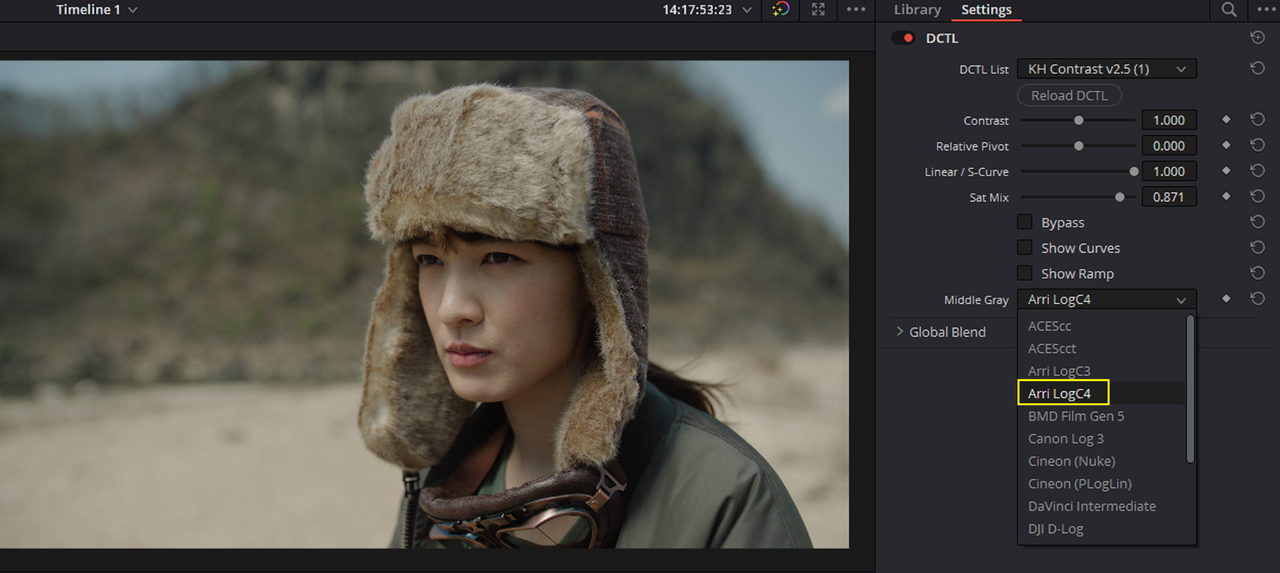
Task: Enable the Bypass checkbox
Action: point(1025,222)
